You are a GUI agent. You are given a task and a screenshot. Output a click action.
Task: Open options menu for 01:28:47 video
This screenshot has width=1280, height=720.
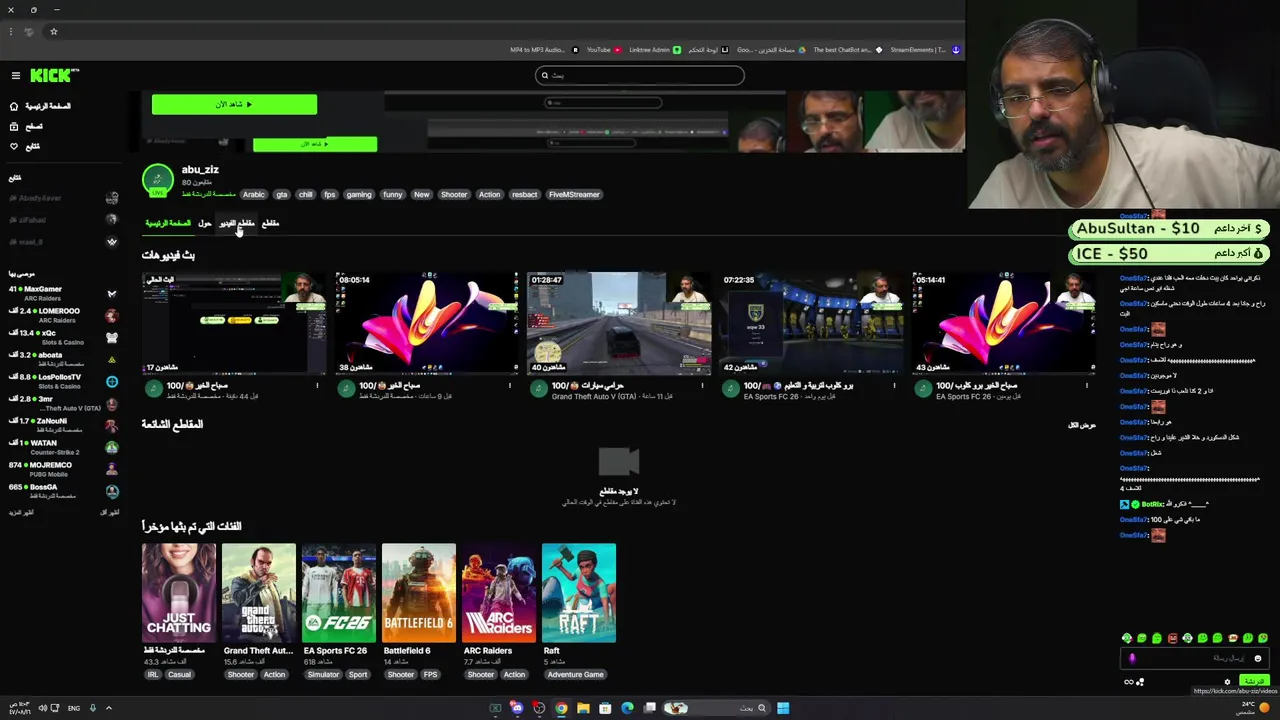click(x=702, y=386)
